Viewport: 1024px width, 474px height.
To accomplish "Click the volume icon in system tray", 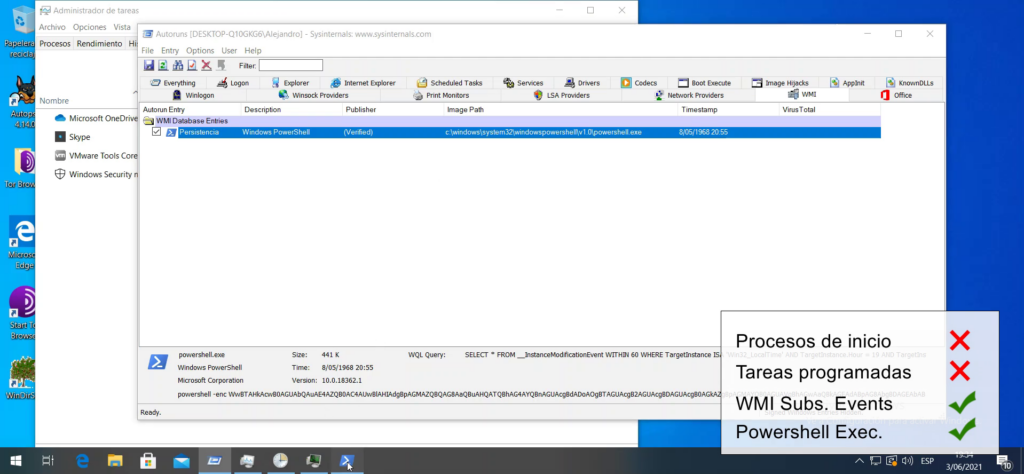I will (x=907, y=461).
